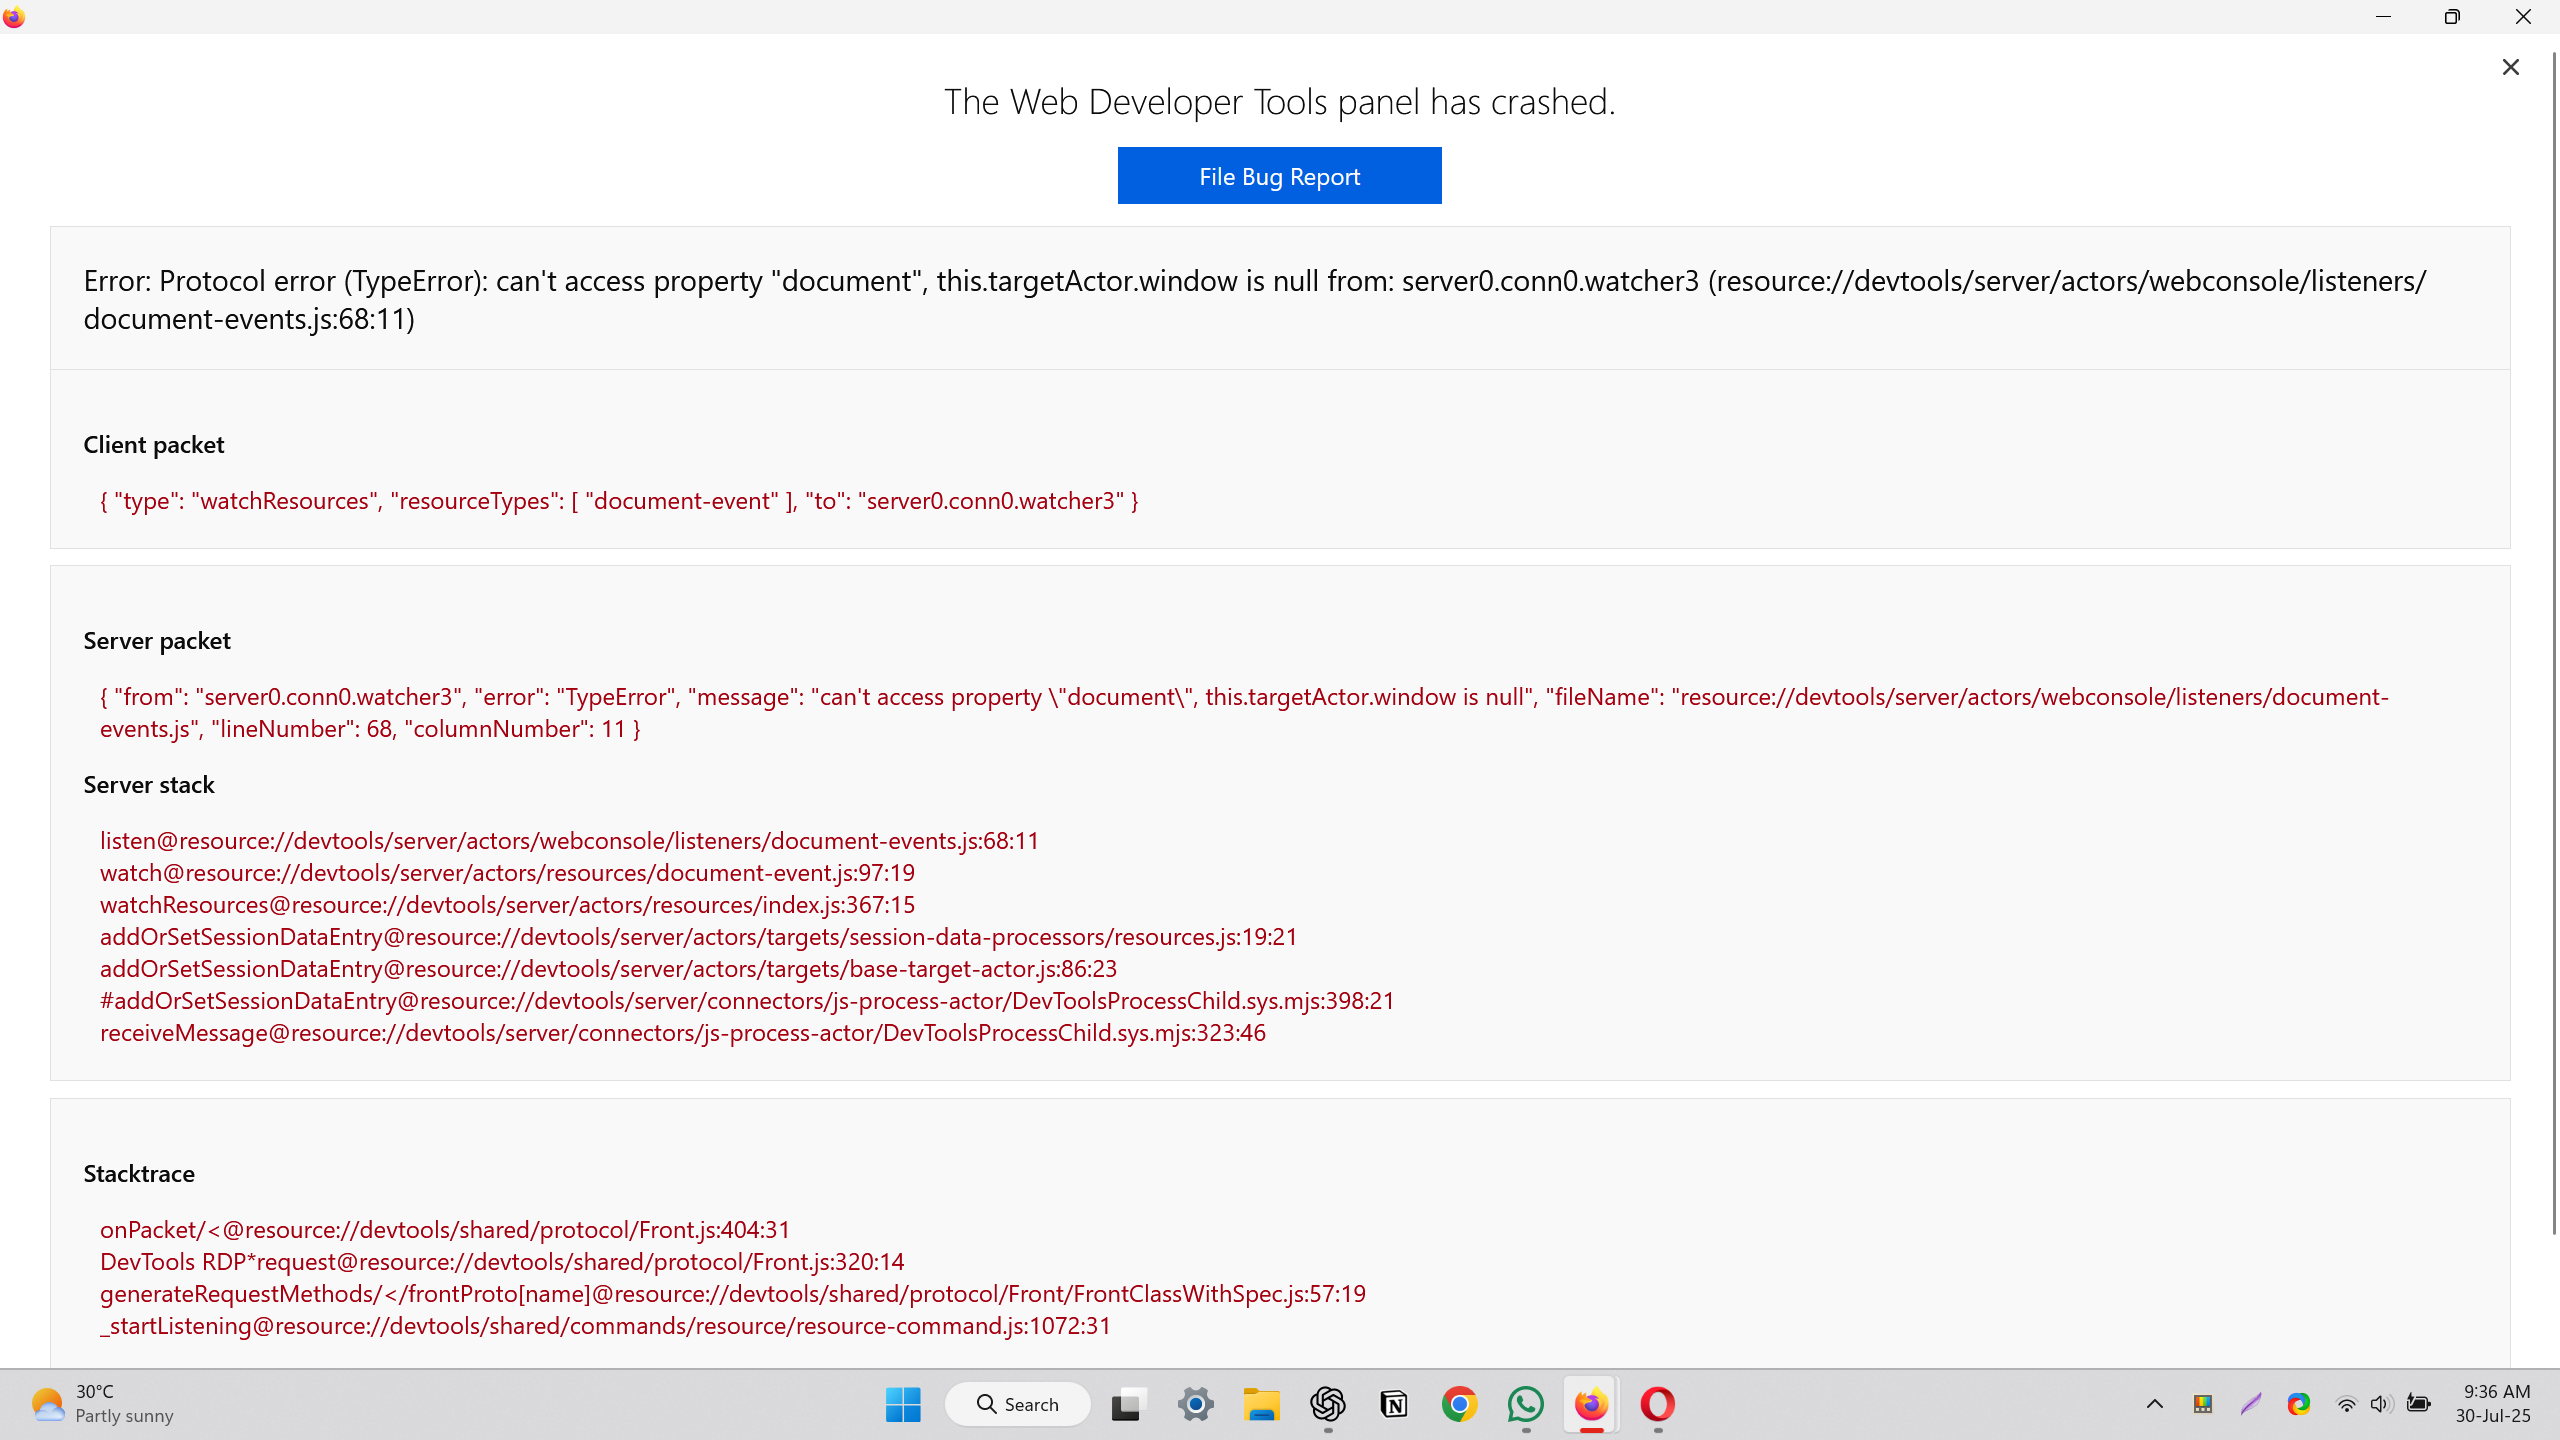Open the Wi-Fi network tray icon
This screenshot has width=2560, height=1440.
click(2345, 1404)
